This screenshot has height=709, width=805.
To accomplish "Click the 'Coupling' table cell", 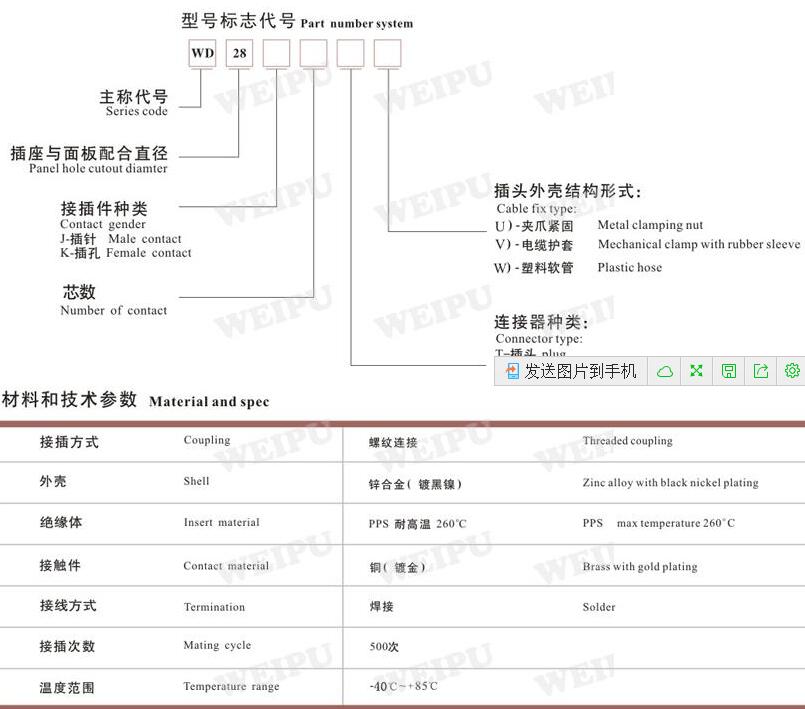I will tap(207, 440).
